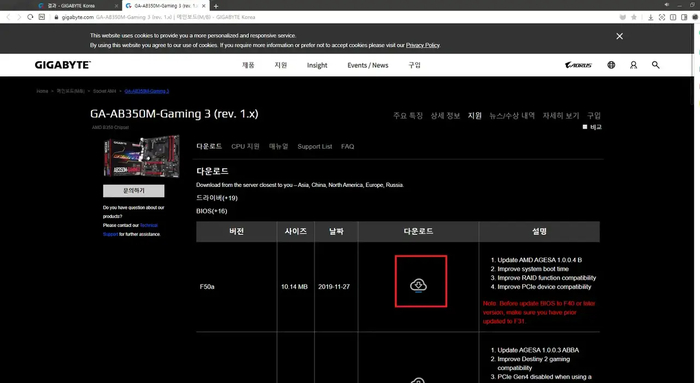Close the GA-AB350M-Gaming 3 browser tab

204,6
